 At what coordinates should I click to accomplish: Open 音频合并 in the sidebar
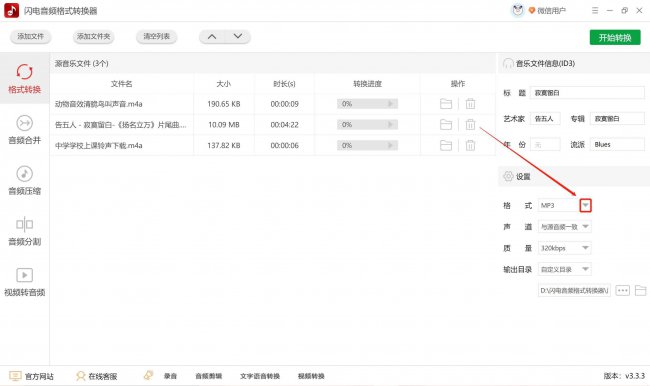coord(24,130)
